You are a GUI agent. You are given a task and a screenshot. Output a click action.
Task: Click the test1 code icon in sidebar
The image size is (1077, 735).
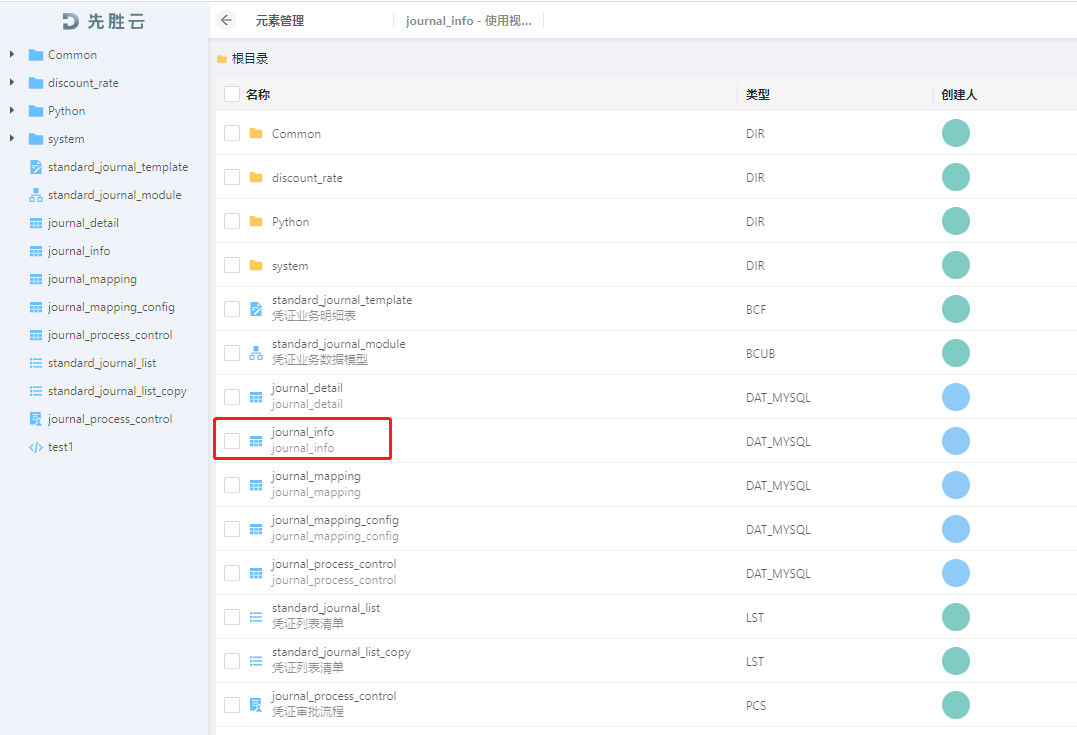36,447
